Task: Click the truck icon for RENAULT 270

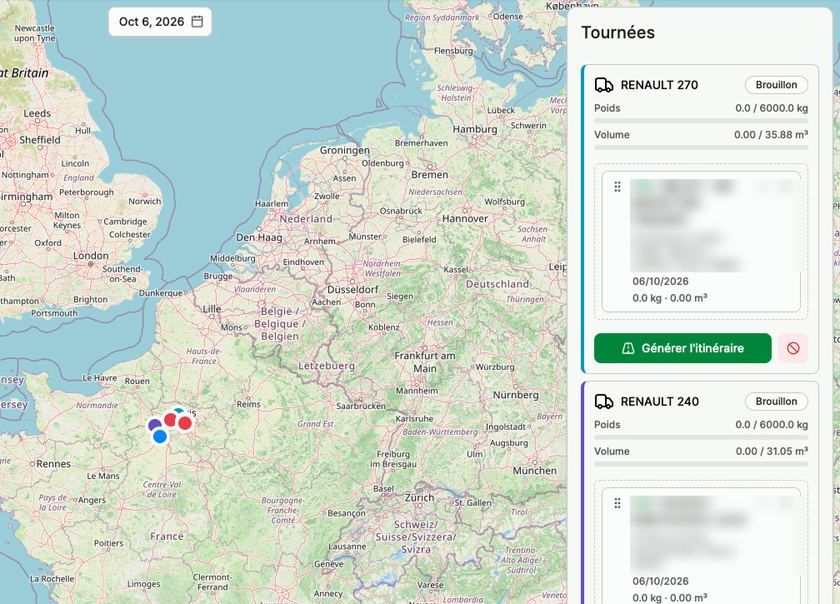Action: click(x=604, y=85)
